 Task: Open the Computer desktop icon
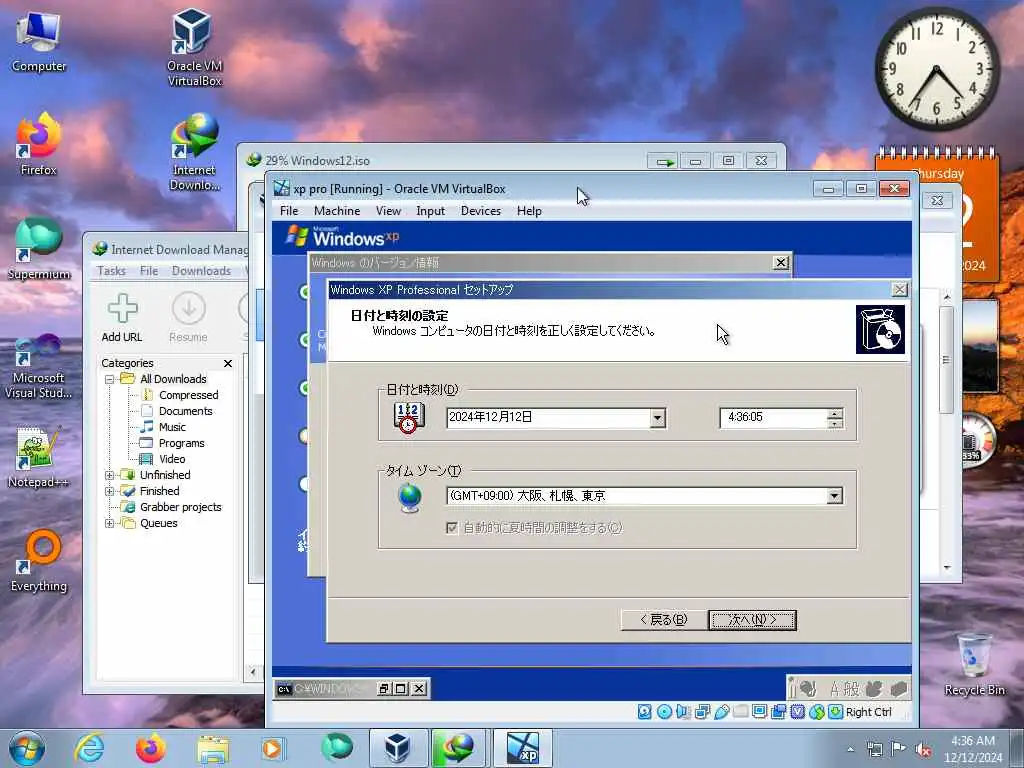[x=39, y=40]
